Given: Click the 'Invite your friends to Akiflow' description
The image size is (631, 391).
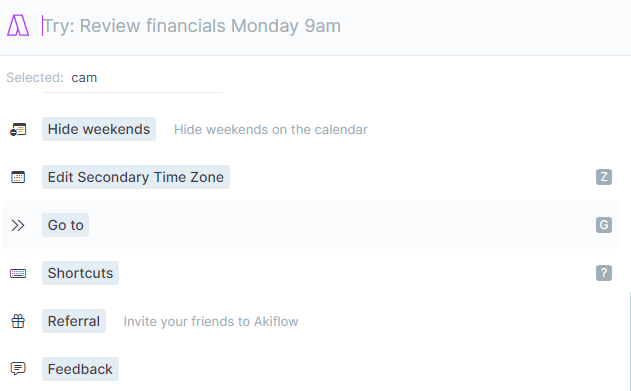Looking at the screenshot, I should [x=211, y=321].
